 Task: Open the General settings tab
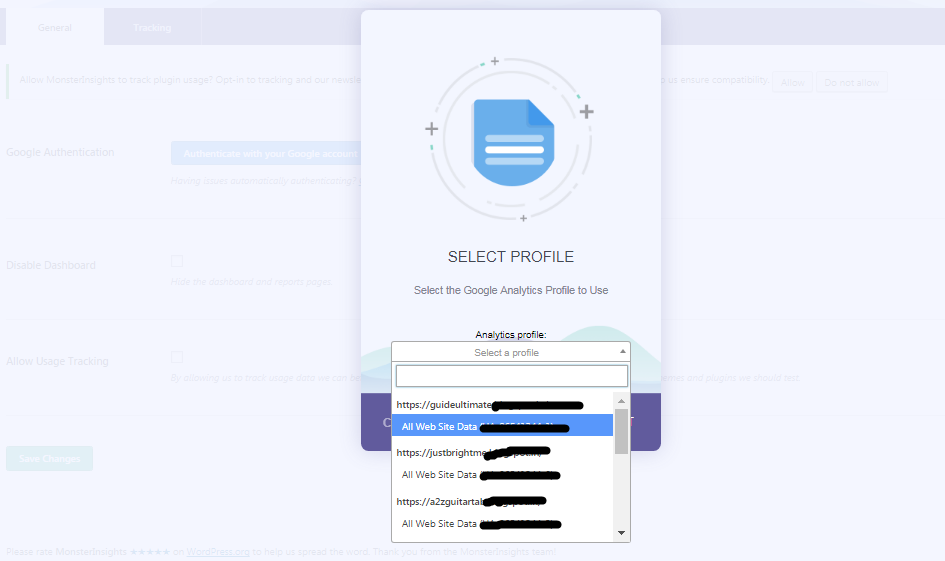point(55,27)
